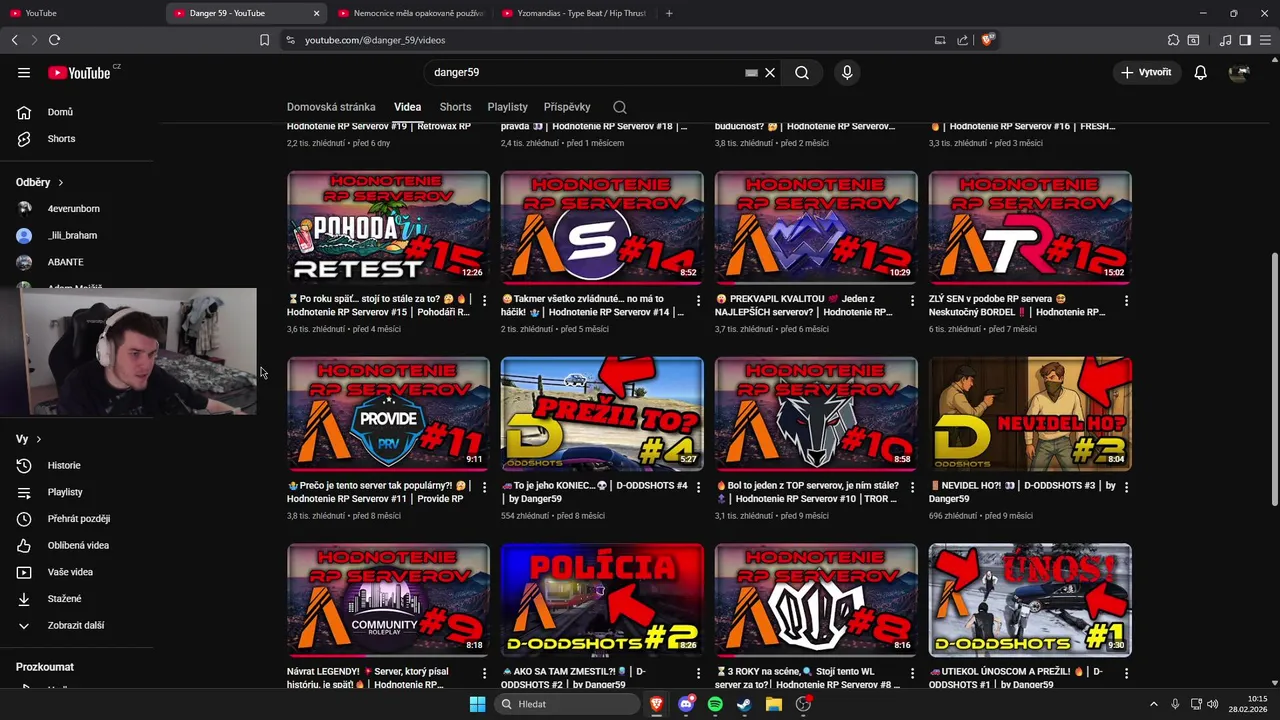1280x720 pixels.
Task: Switch to the Shorts channel tab
Action: (455, 107)
